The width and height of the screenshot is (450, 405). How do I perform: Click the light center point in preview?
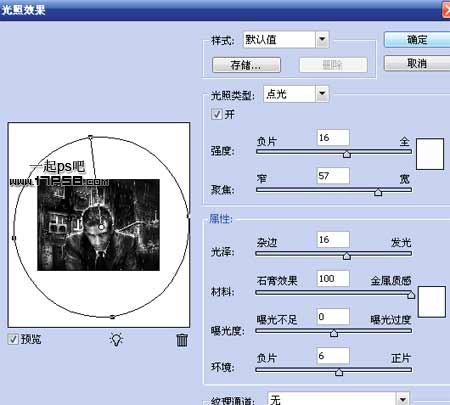pos(101,227)
